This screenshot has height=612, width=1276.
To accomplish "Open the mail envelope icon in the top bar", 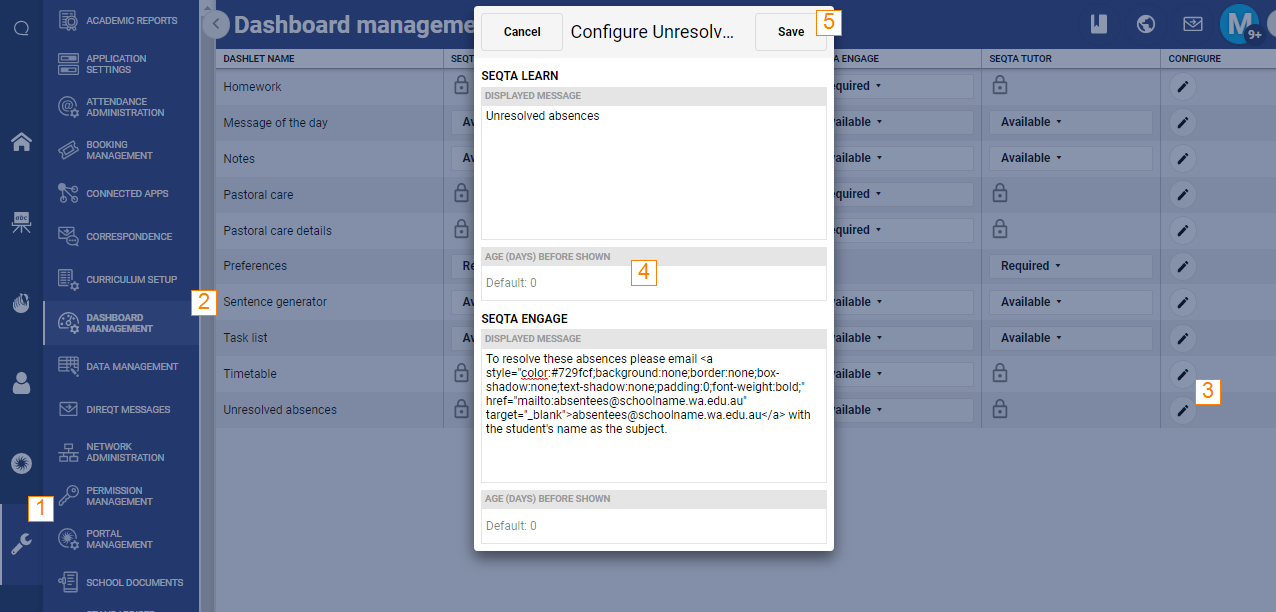I will [x=1194, y=23].
